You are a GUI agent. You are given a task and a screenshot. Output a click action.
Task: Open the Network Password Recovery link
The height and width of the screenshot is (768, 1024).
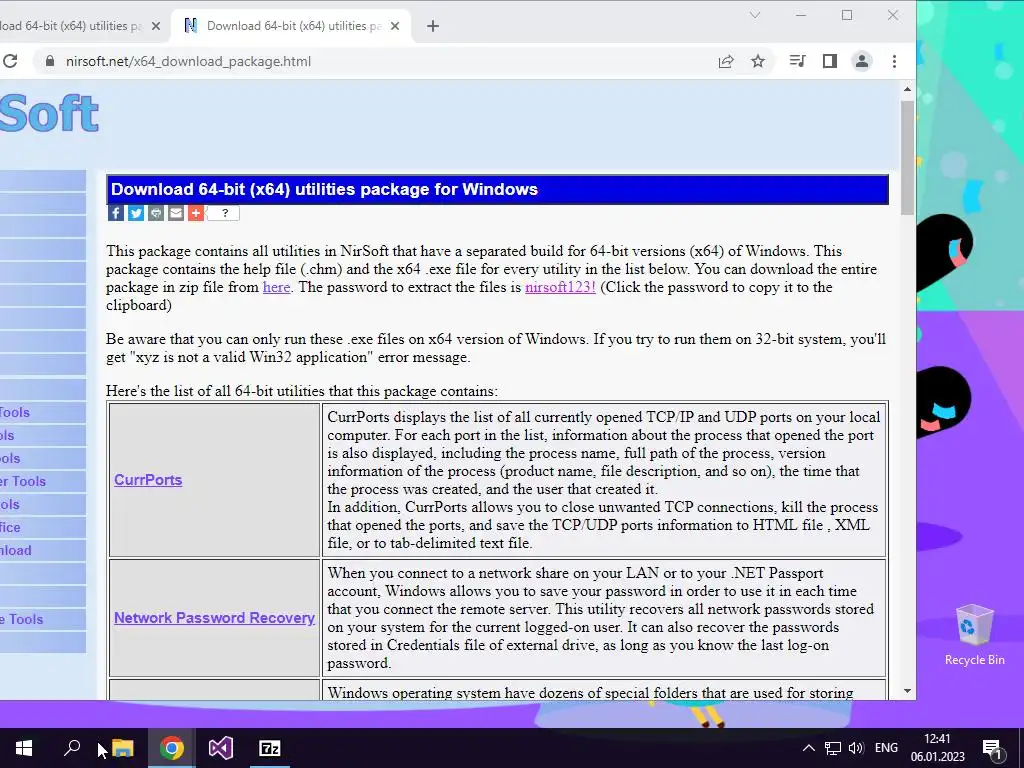pos(214,618)
